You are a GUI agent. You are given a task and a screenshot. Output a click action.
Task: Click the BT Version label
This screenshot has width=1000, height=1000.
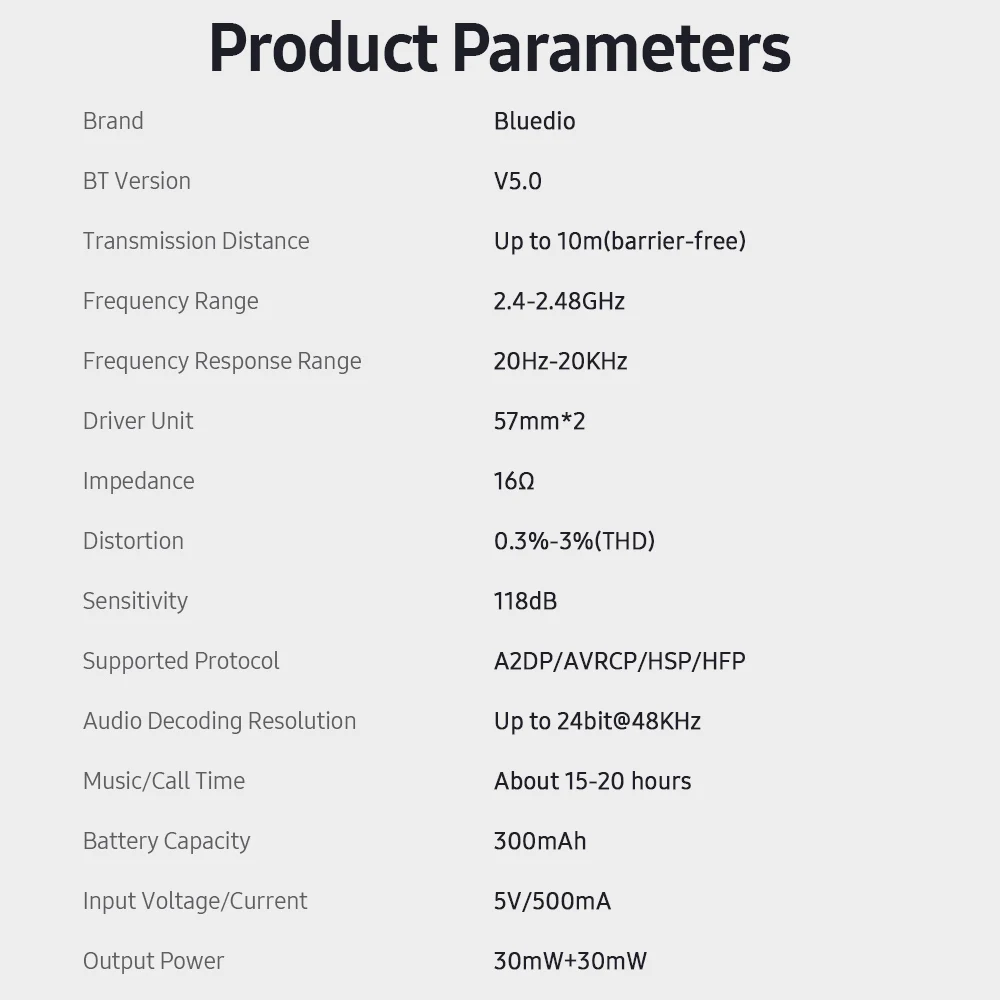point(136,181)
